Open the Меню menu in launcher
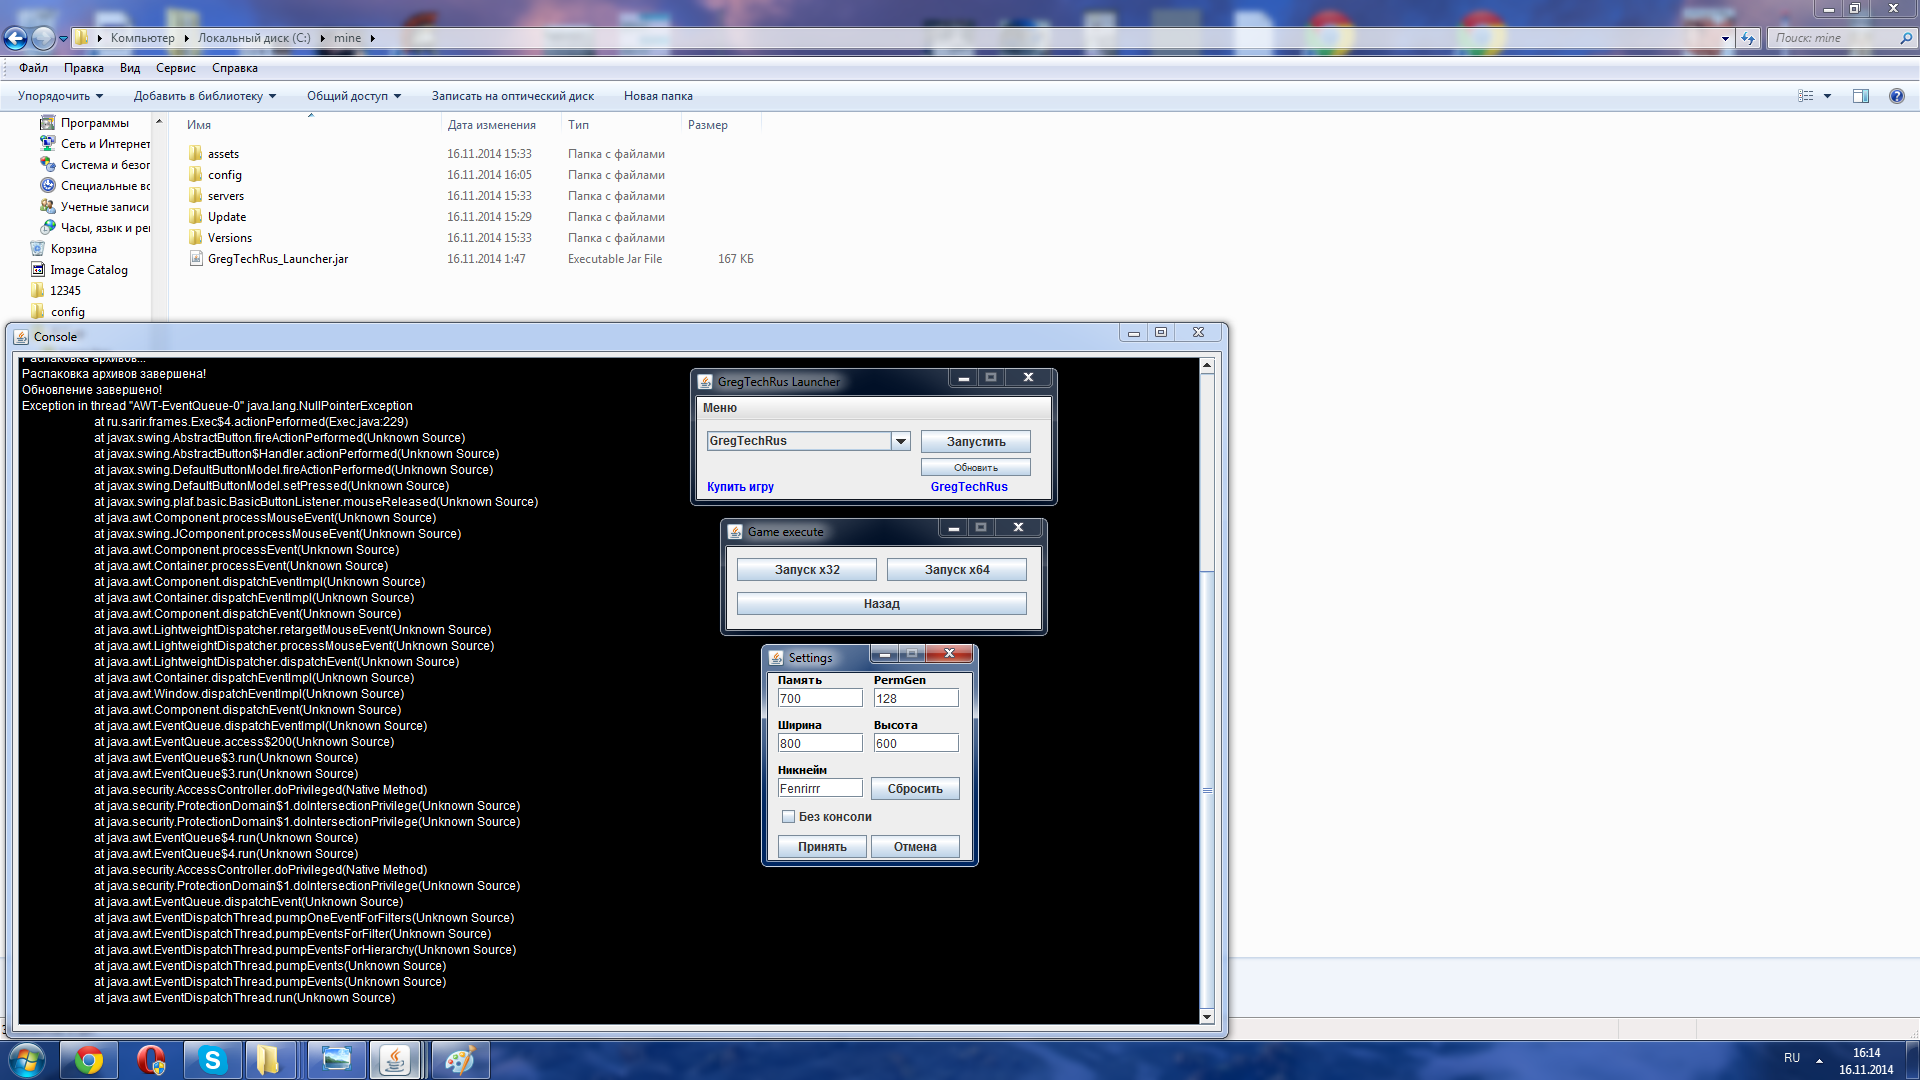1920x1080 pixels. click(x=720, y=408)
